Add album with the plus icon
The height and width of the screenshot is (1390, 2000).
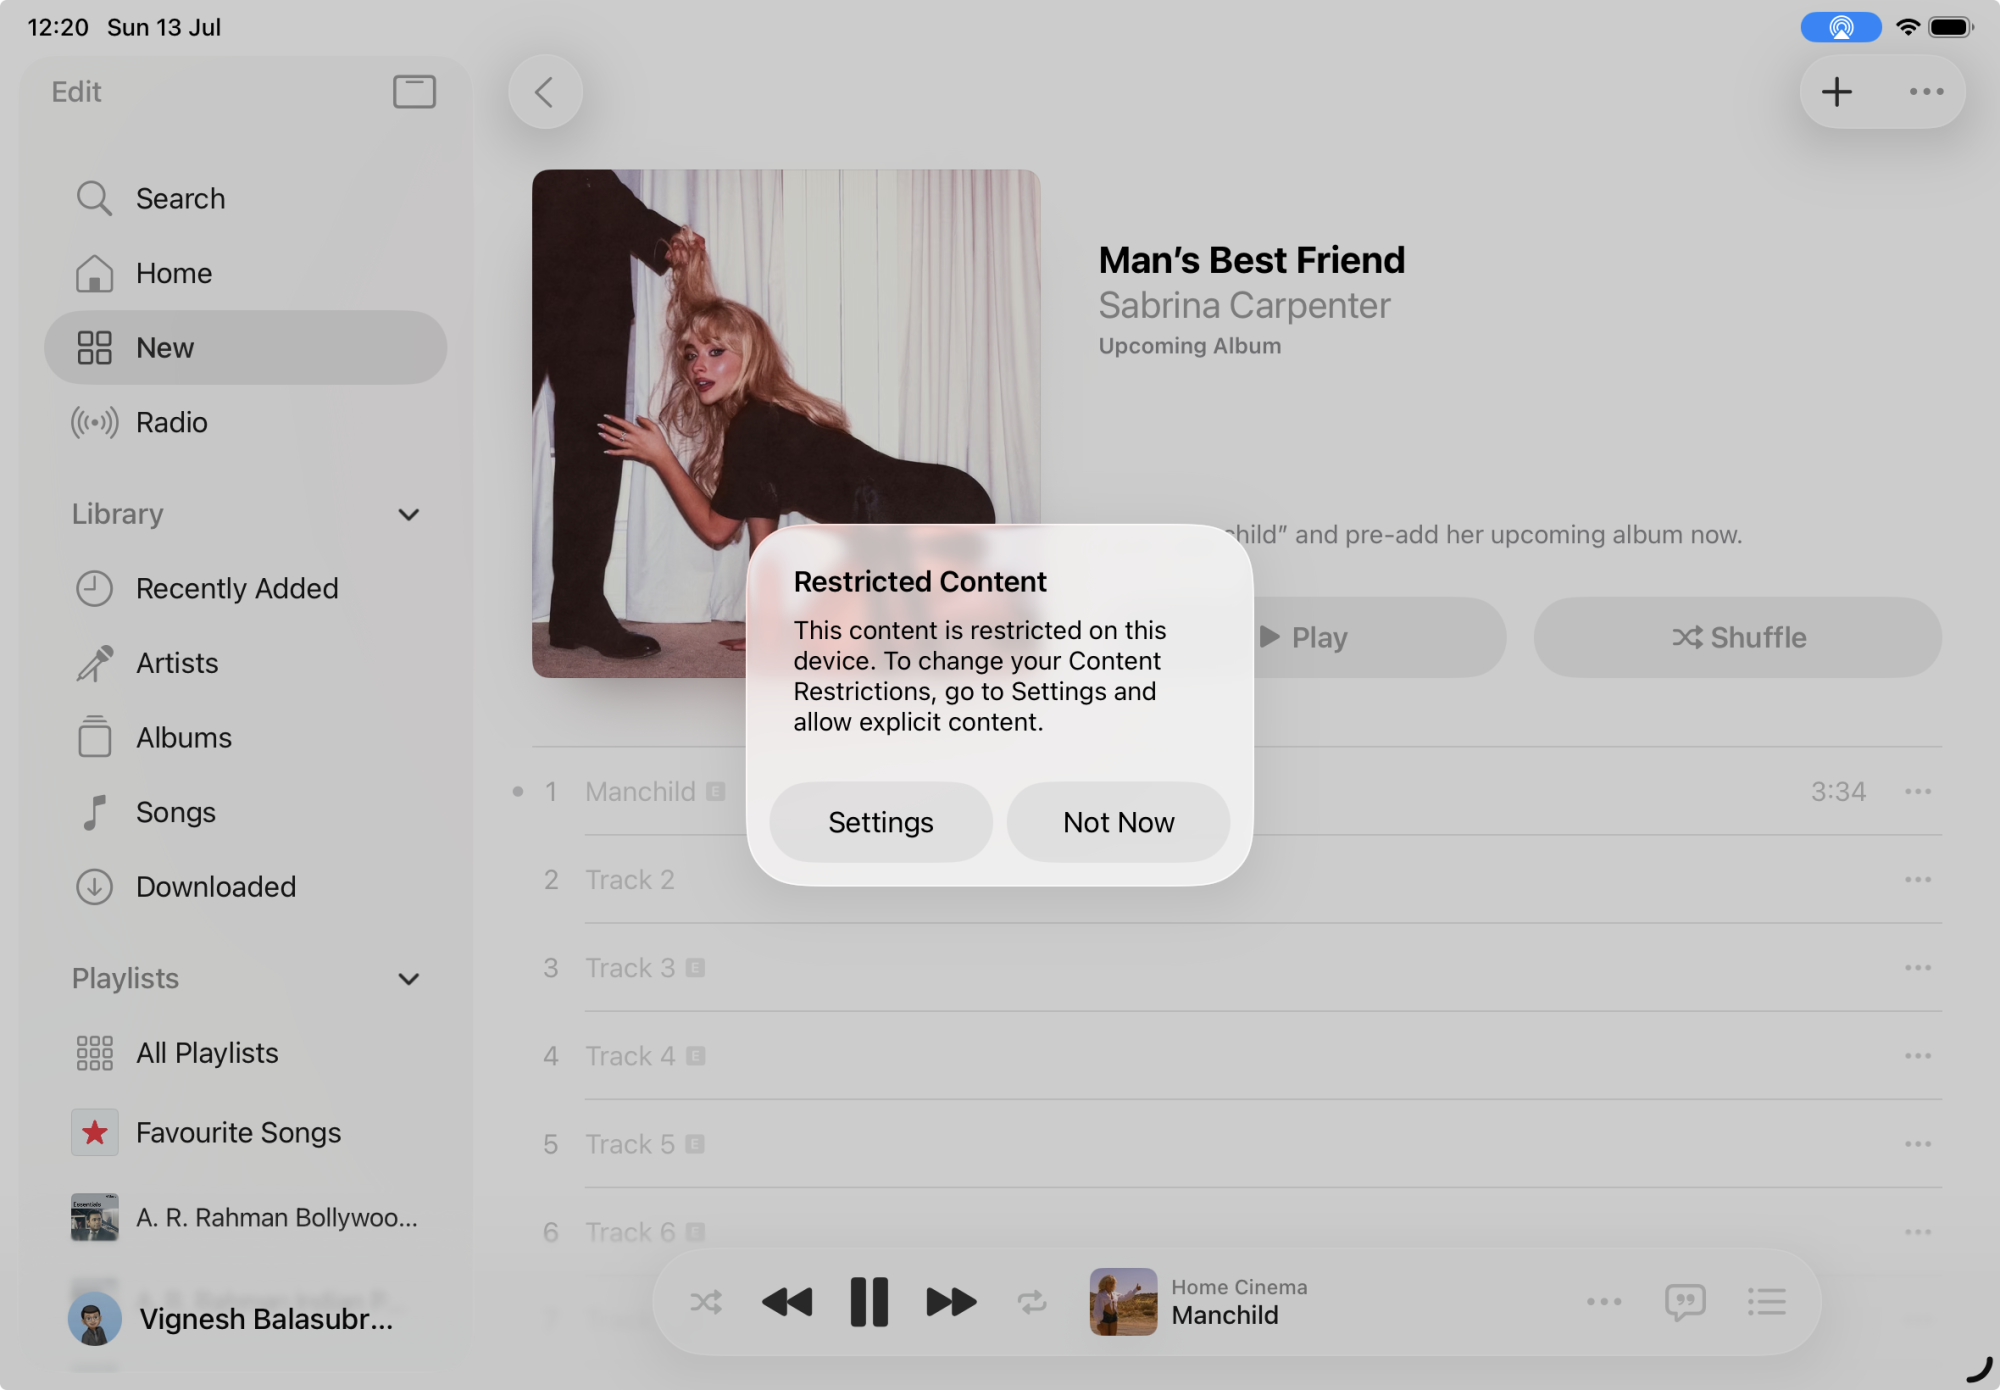[x=1836, y=92]
